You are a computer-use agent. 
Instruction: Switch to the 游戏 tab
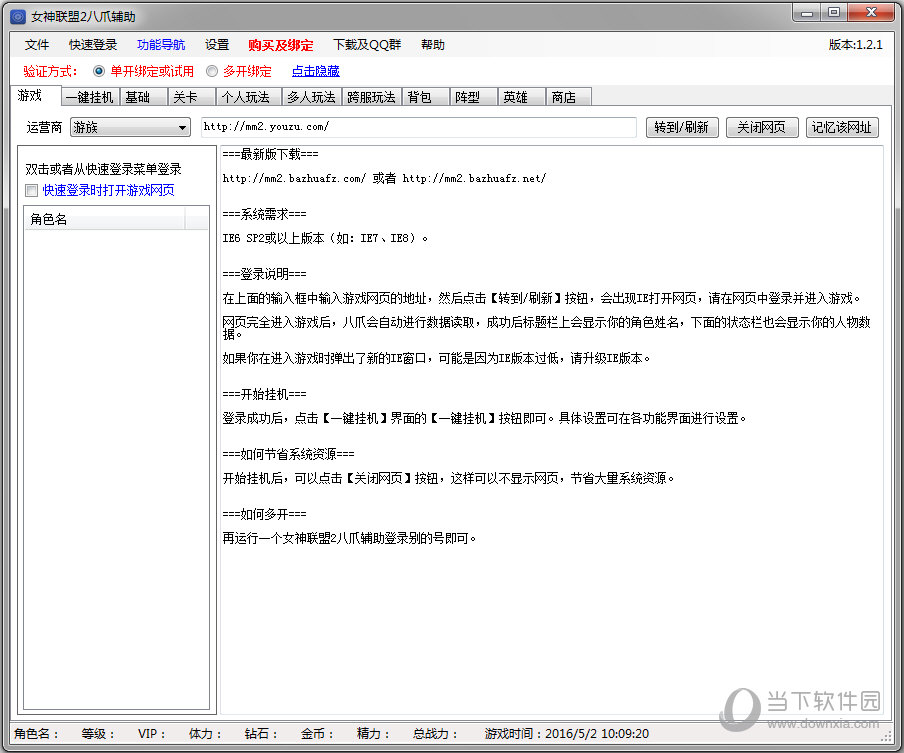(35, 96)
